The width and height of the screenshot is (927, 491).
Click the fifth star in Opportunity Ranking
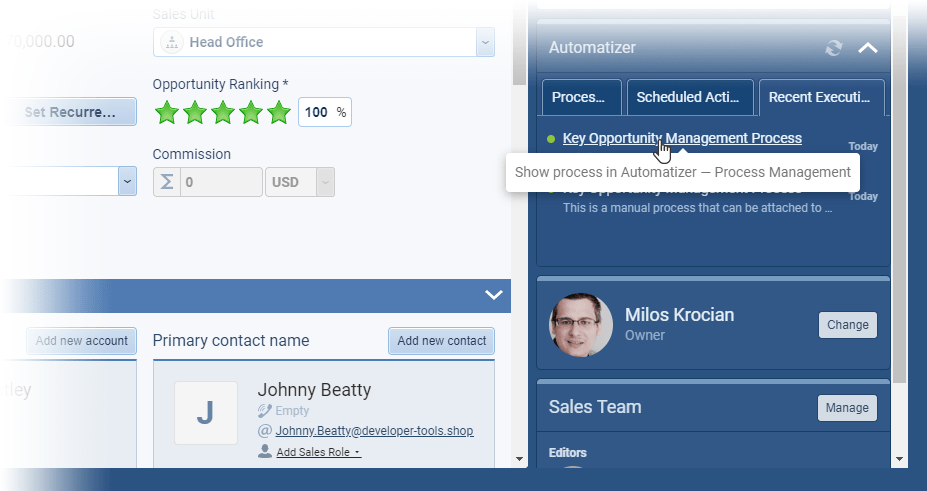(x=279, y=112)
